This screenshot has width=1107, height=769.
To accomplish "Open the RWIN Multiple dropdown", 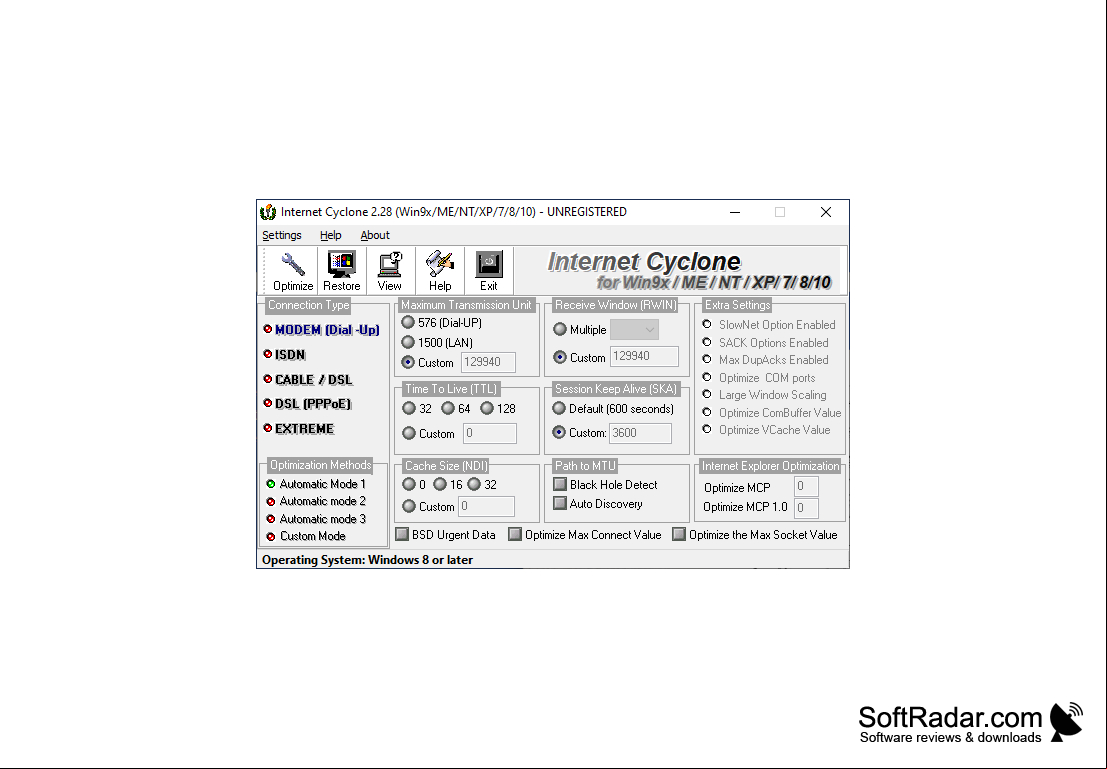I will [634, 330].
